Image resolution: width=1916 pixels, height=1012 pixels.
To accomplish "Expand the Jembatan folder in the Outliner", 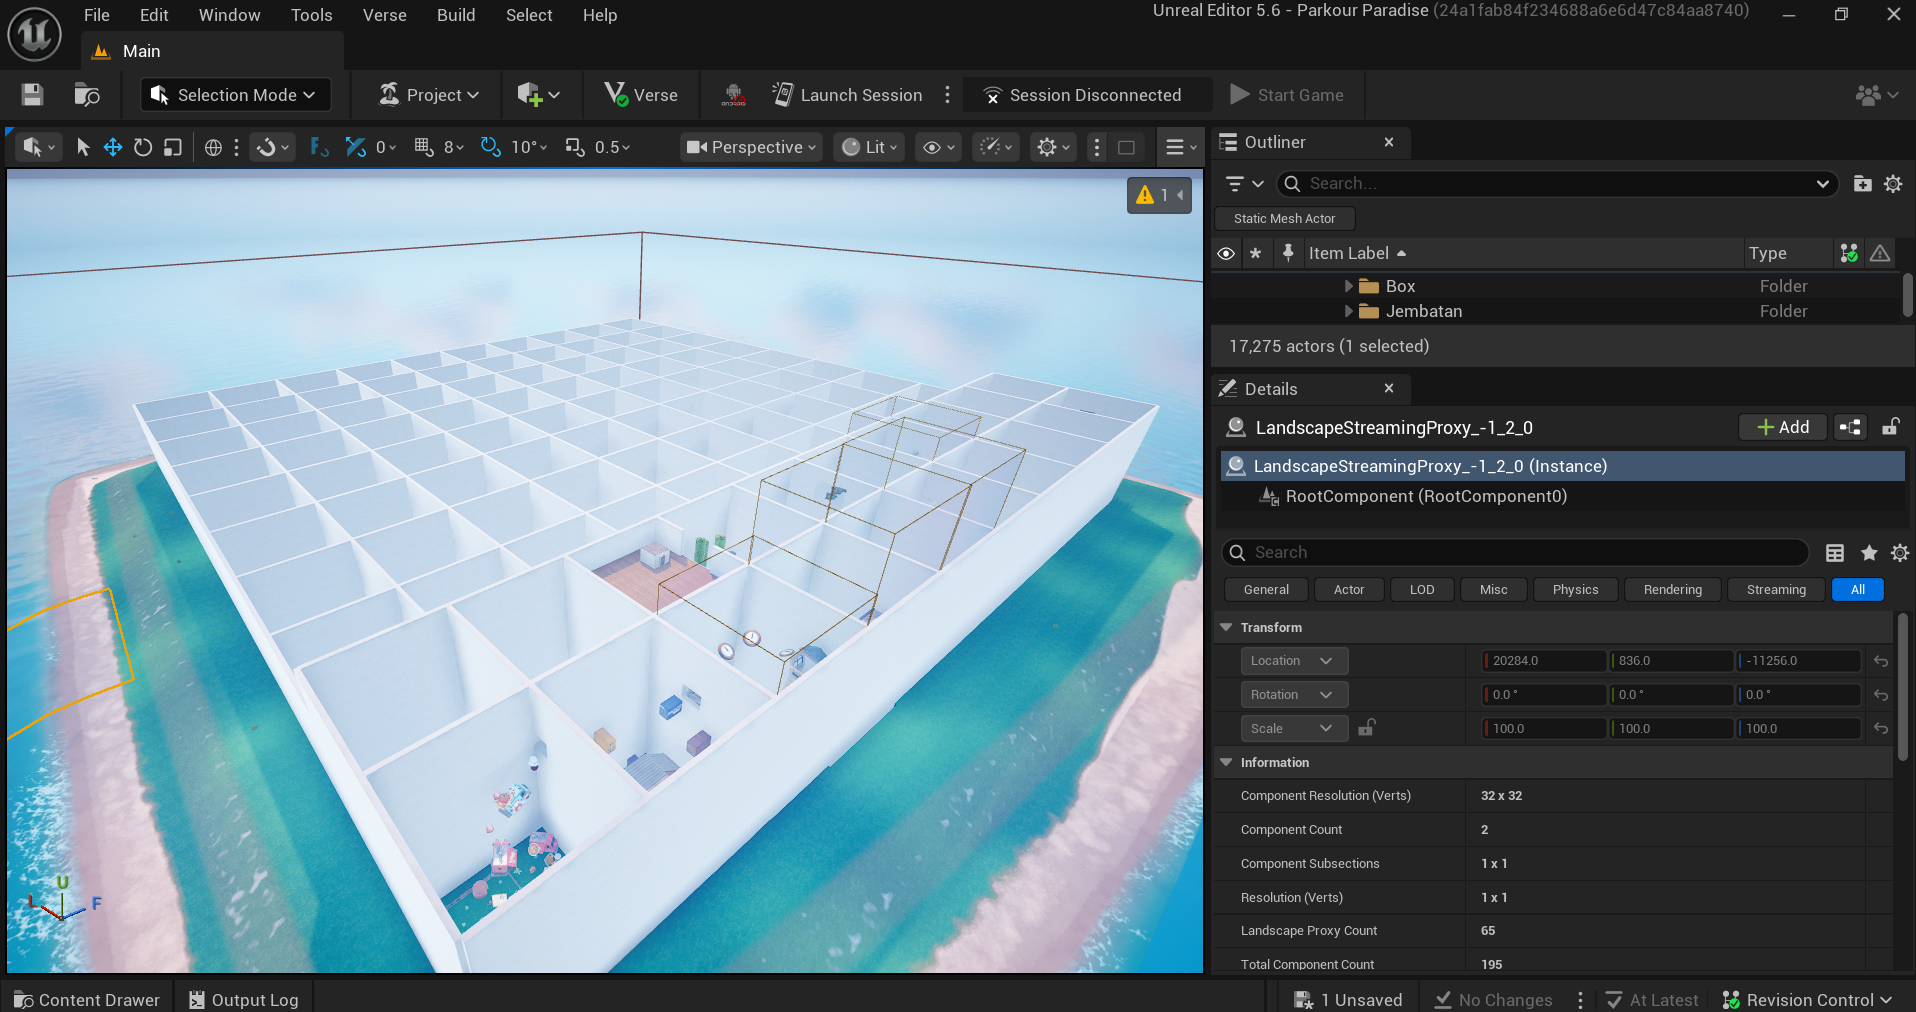I will [1348, 311].
